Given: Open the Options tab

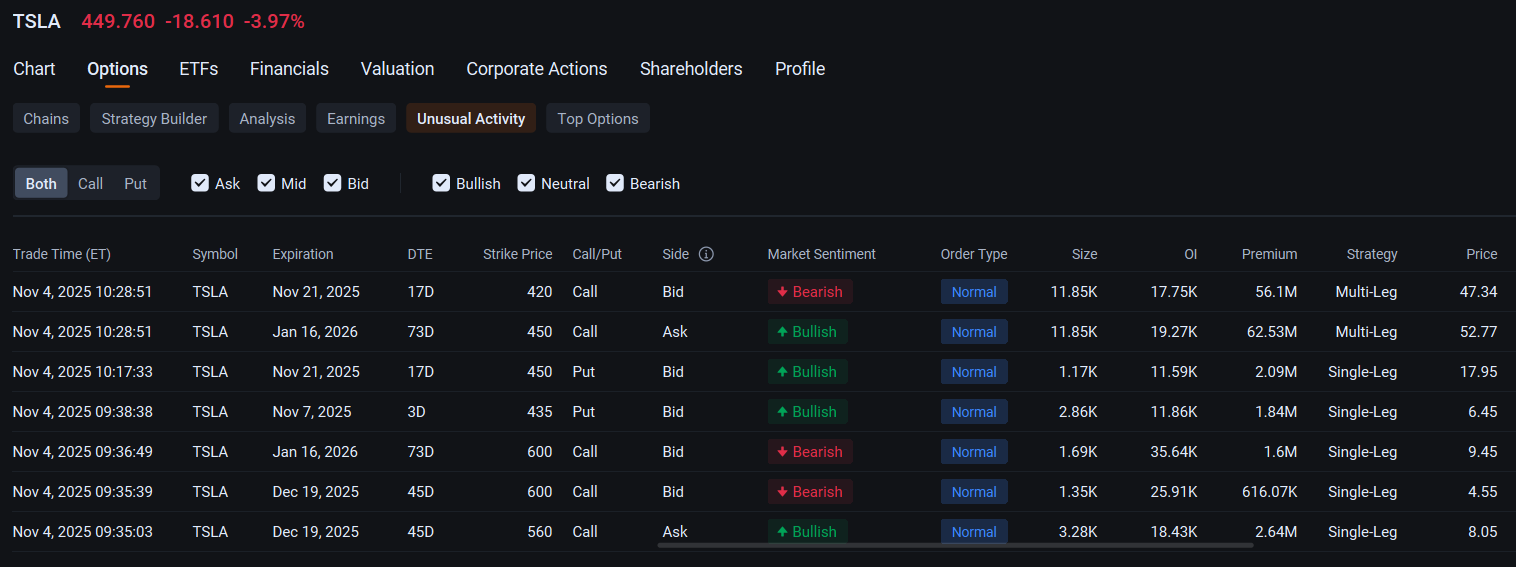Looking at the screenshot, I should coord(117,69).
